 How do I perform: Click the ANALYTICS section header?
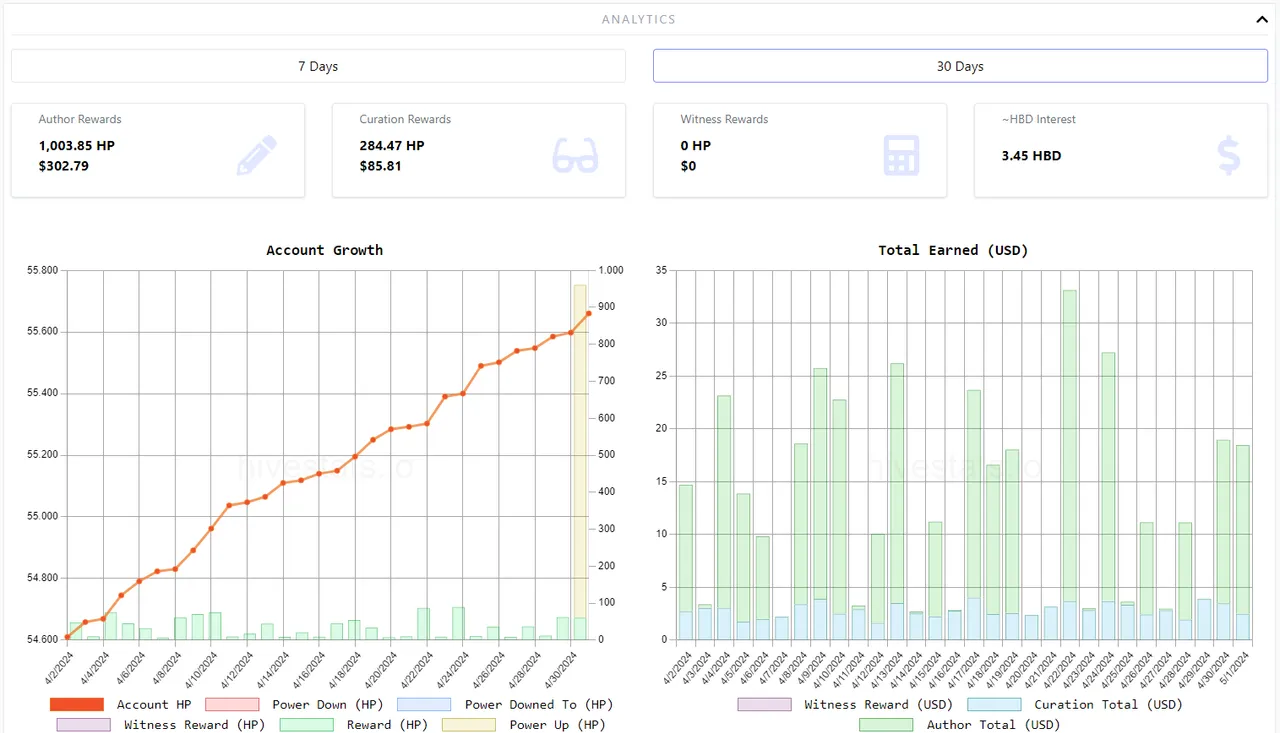(639, 19)
